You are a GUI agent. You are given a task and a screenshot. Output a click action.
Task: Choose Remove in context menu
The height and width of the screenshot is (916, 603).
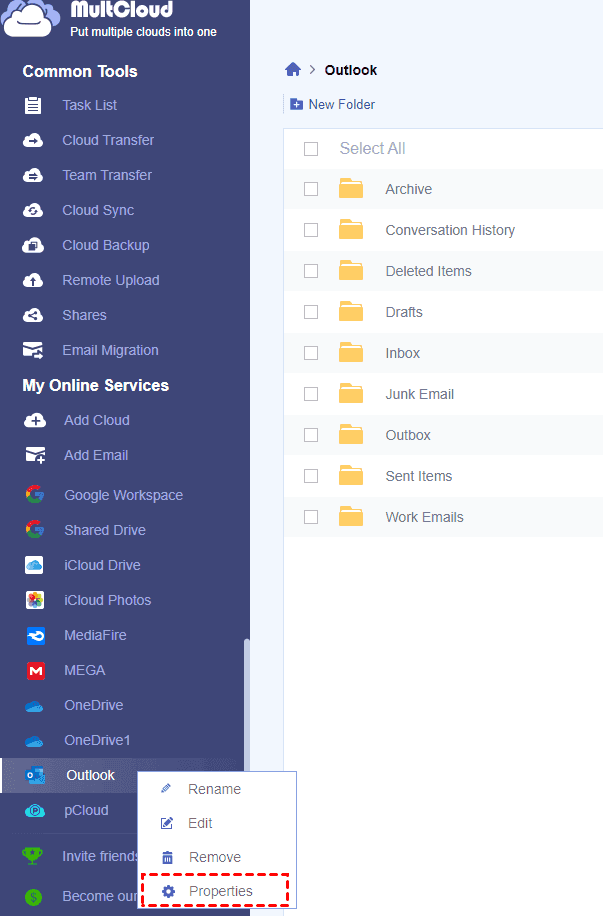(x=217, y=857)
